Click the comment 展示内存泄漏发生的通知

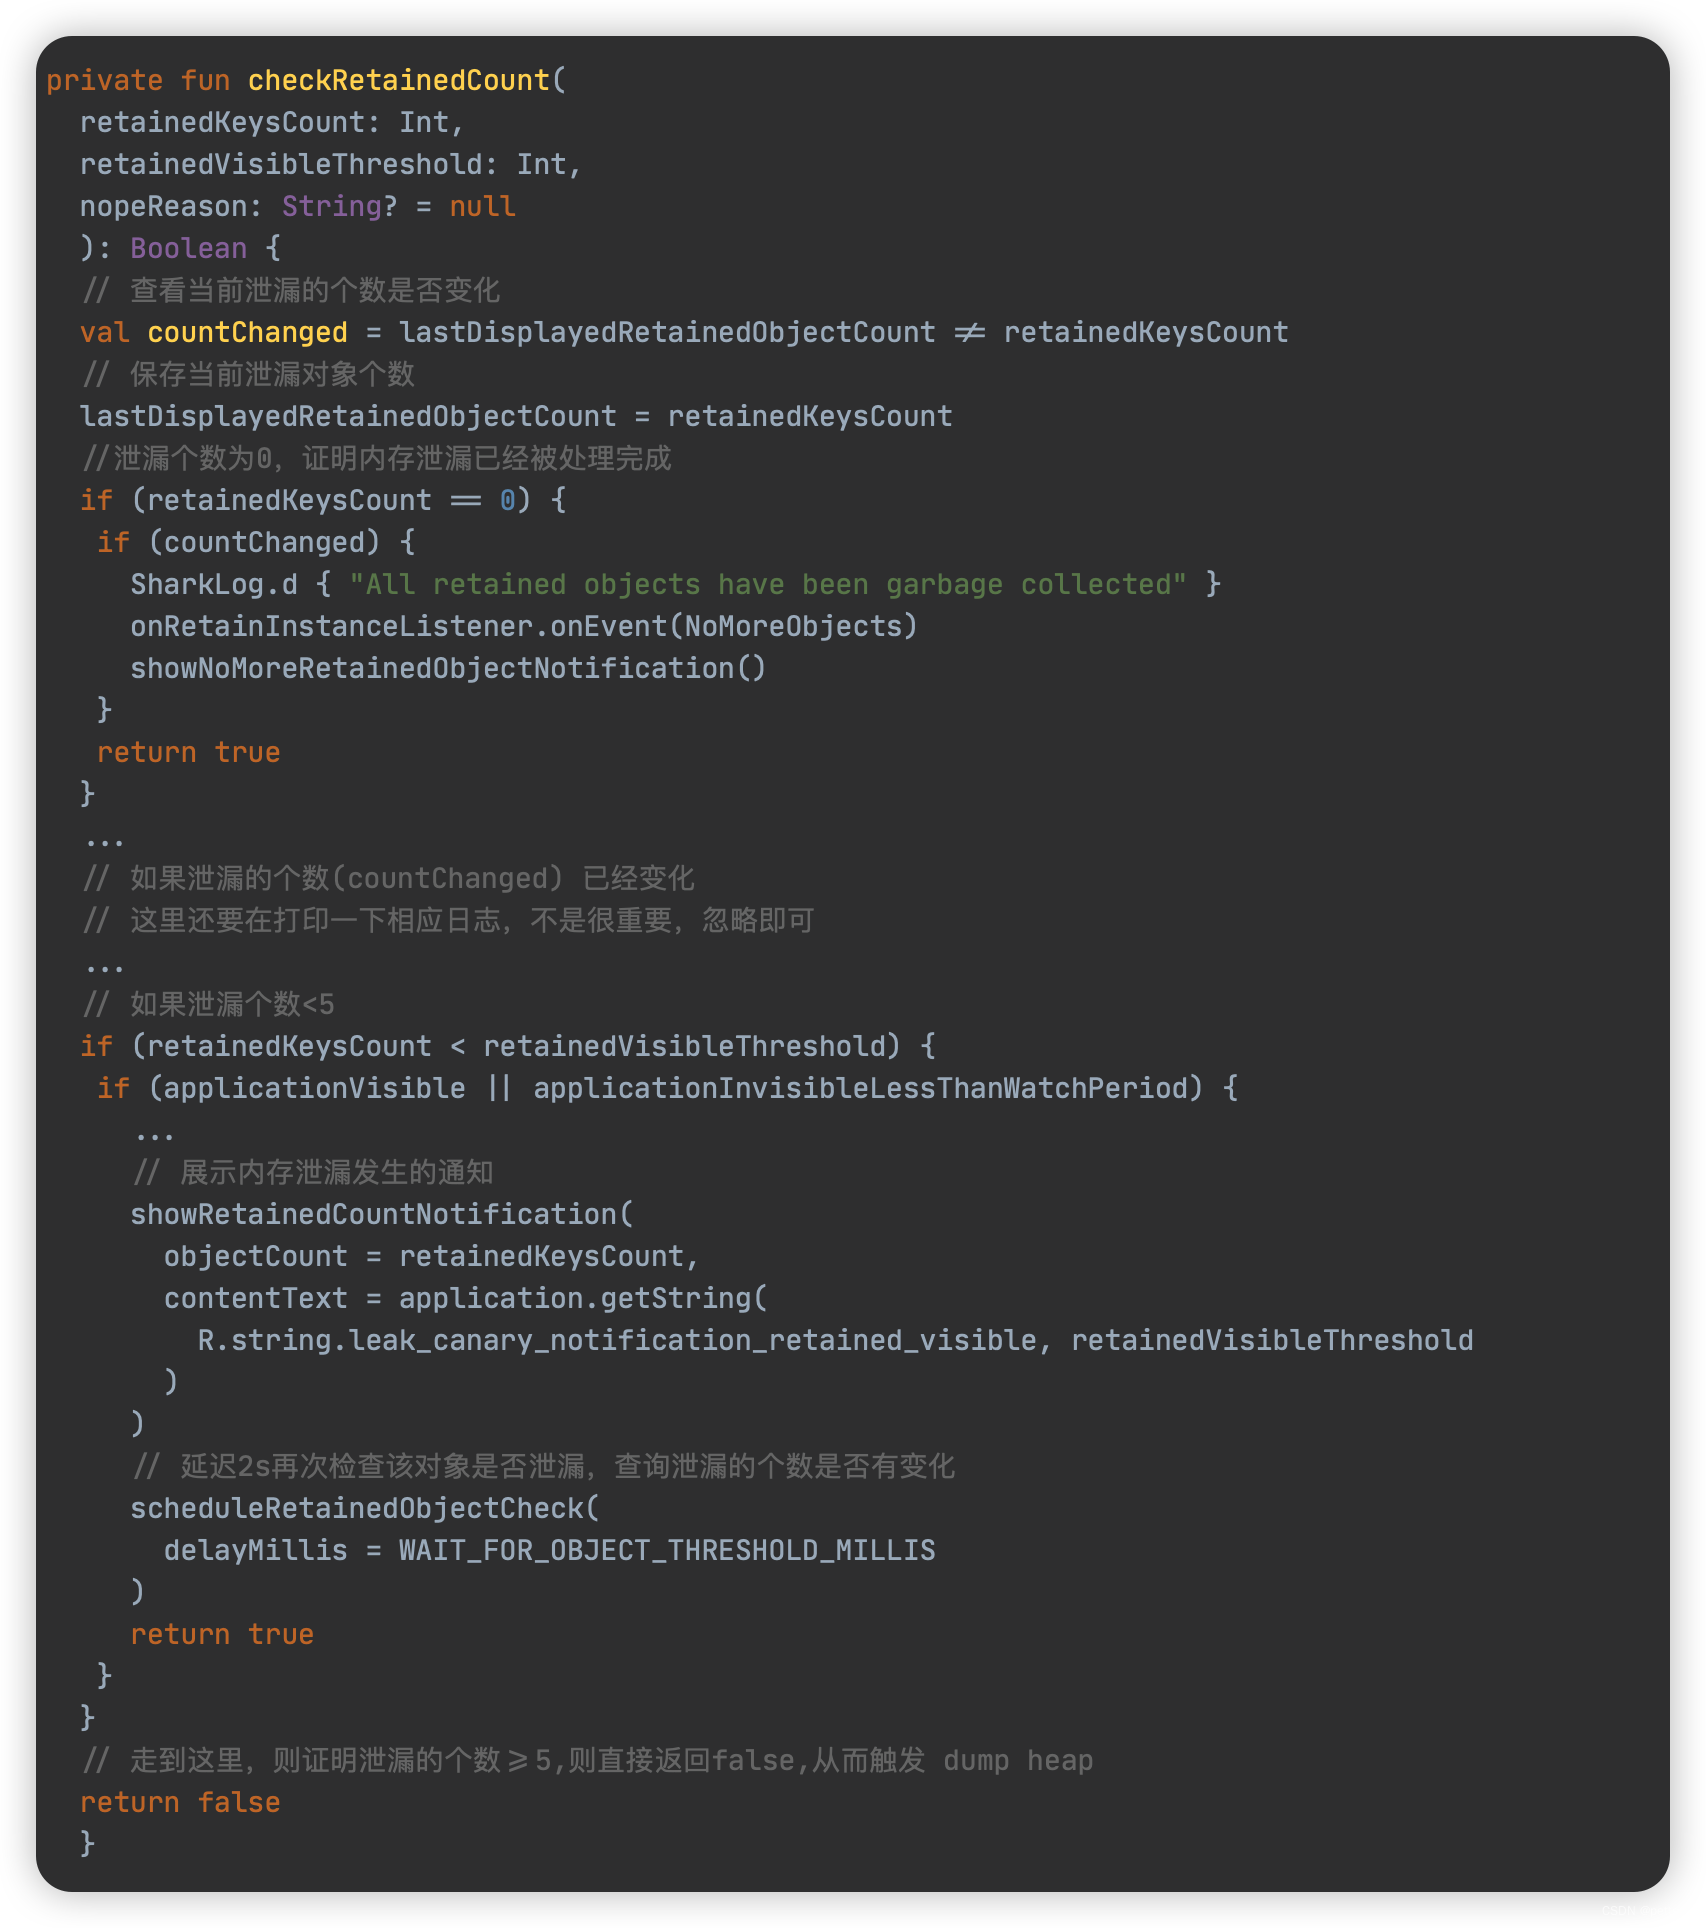coord(314,1172)
